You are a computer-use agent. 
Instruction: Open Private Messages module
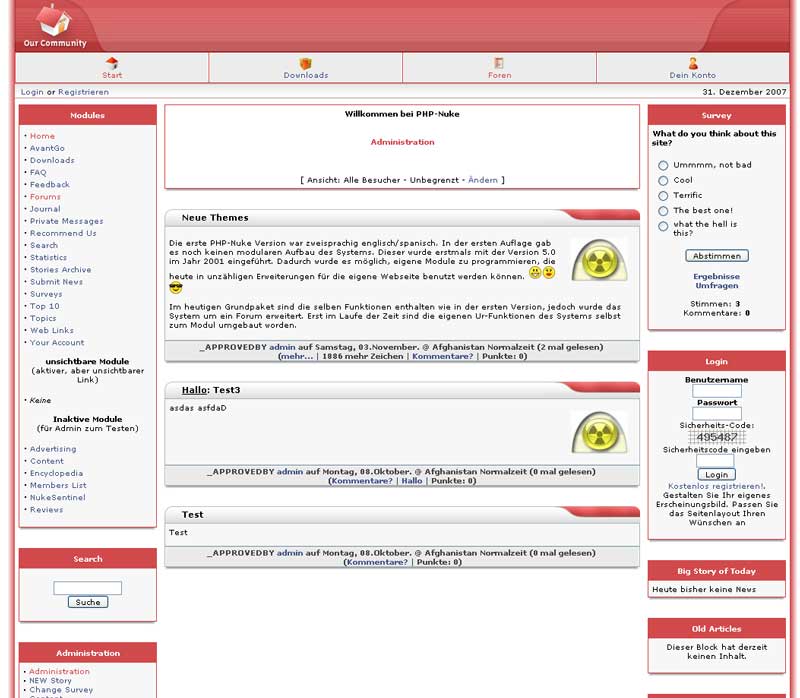(x=66, y=221)
